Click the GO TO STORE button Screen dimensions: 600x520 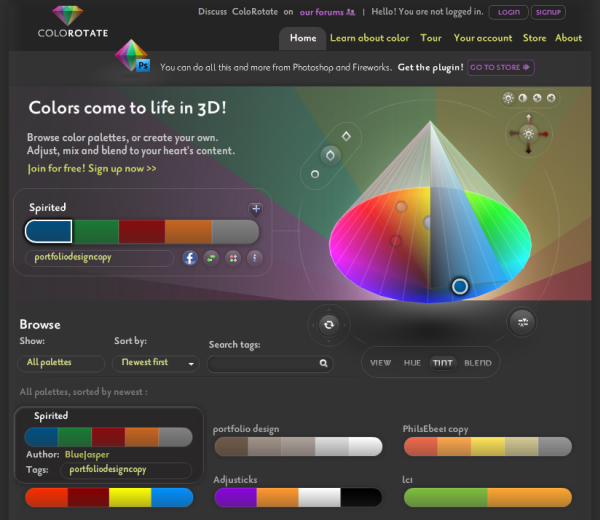point(501,68)
